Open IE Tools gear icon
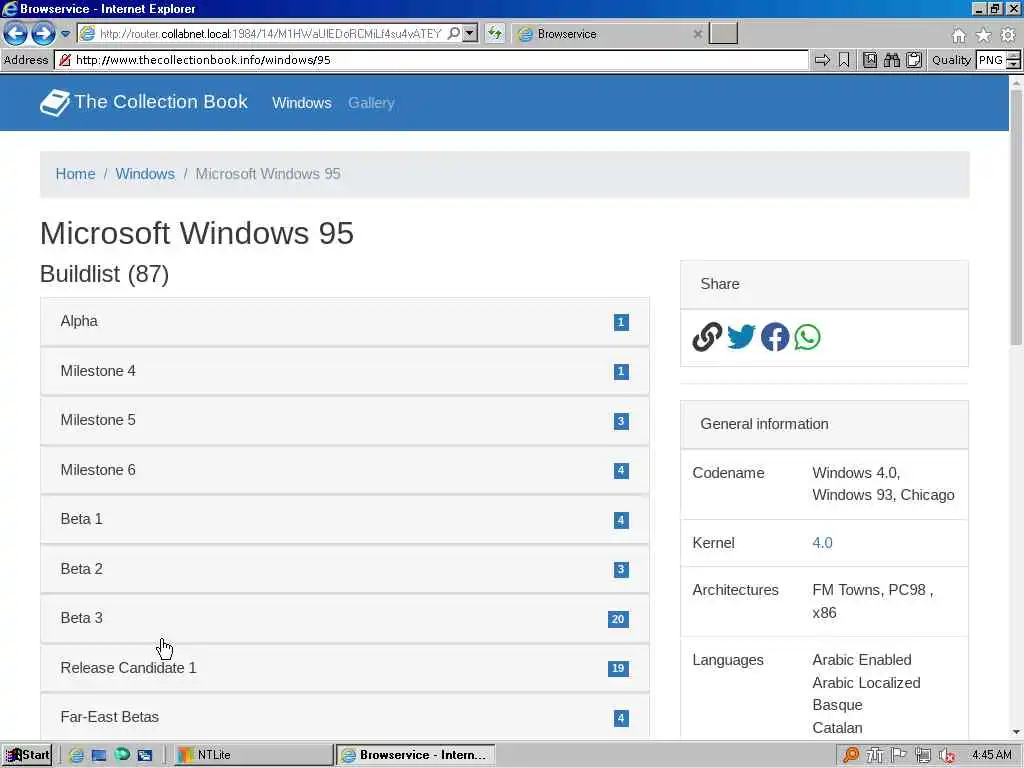The image size is (1024, 768). [x=1008, y=35]
